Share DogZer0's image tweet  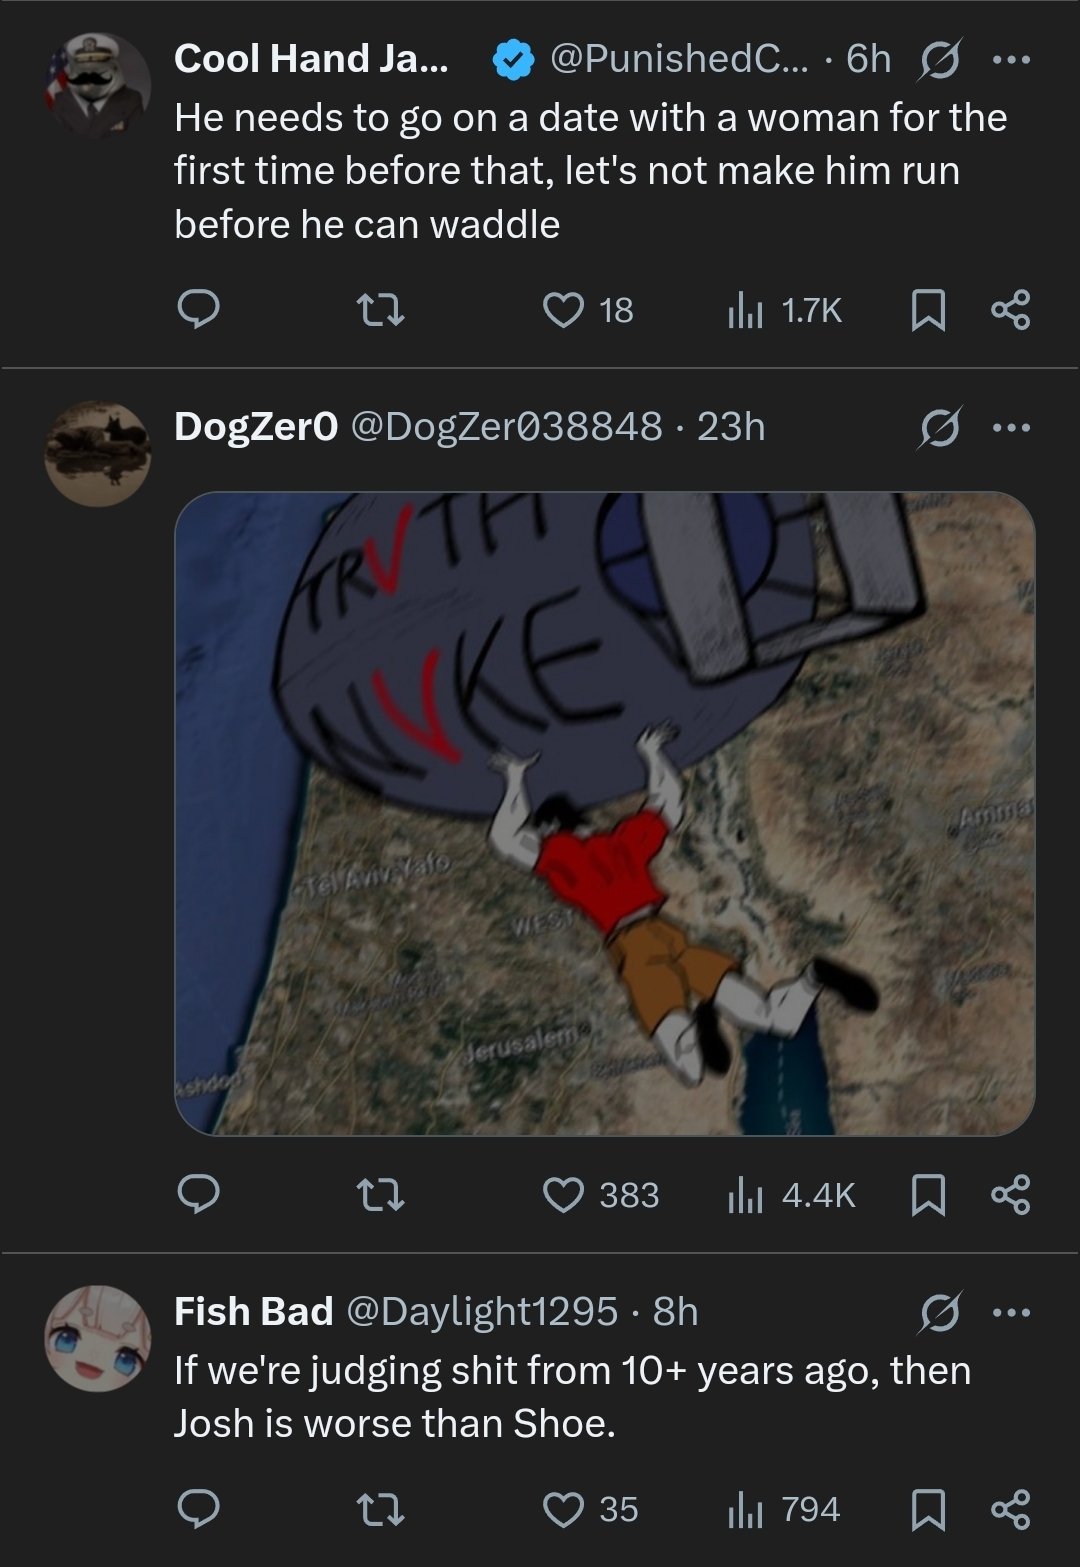pos(1010,1194)
